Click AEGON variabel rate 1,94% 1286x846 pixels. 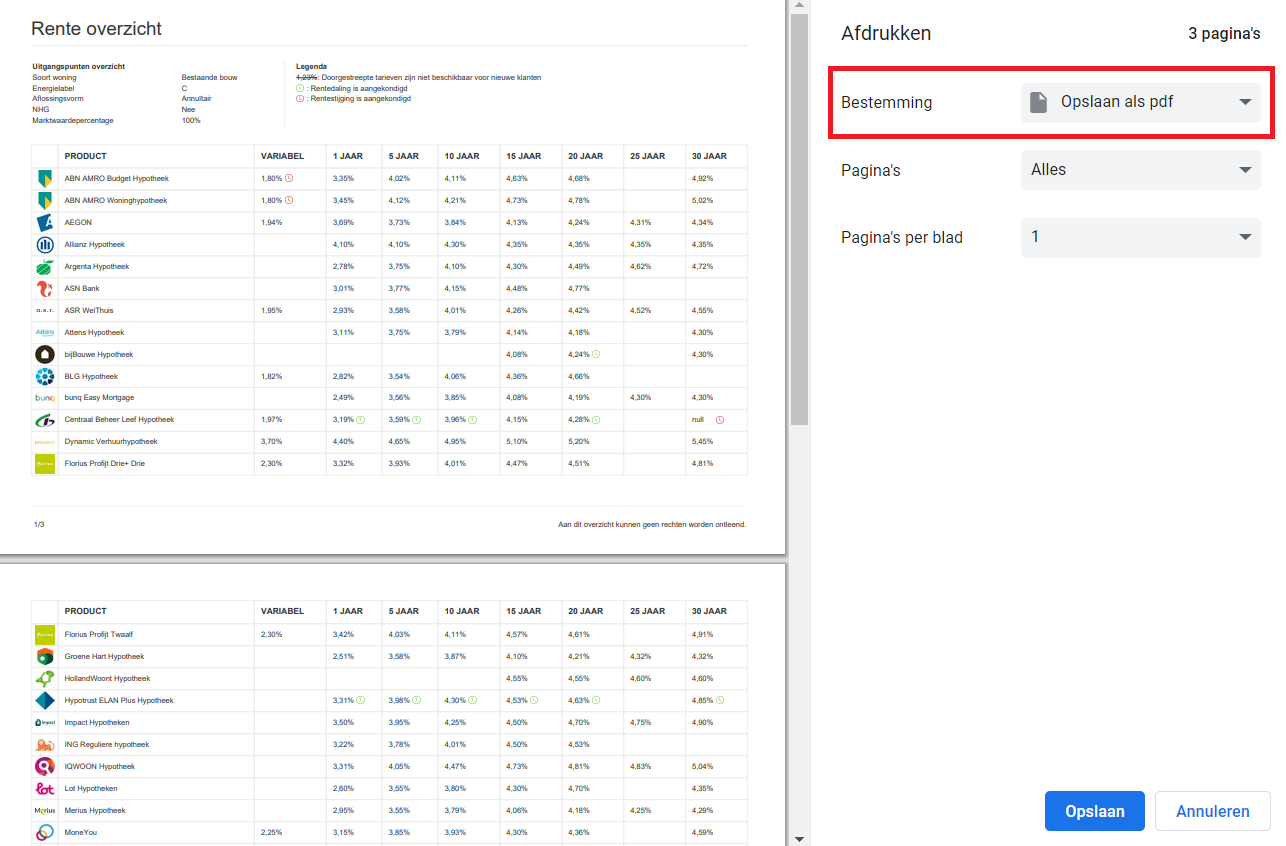271,222
